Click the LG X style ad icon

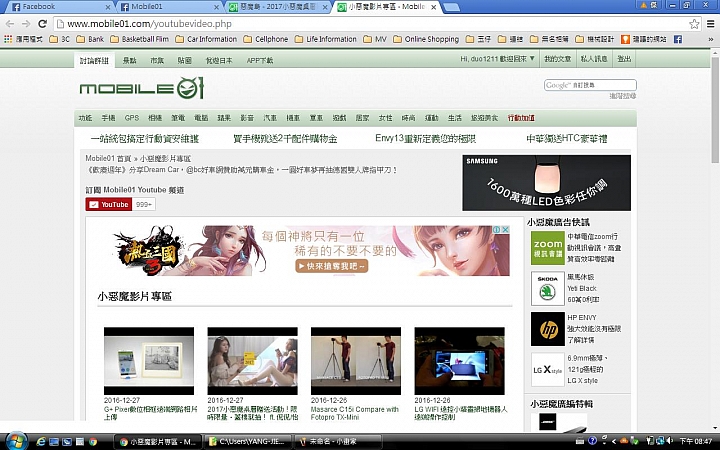pyautogui.click(x=547, y=370)
